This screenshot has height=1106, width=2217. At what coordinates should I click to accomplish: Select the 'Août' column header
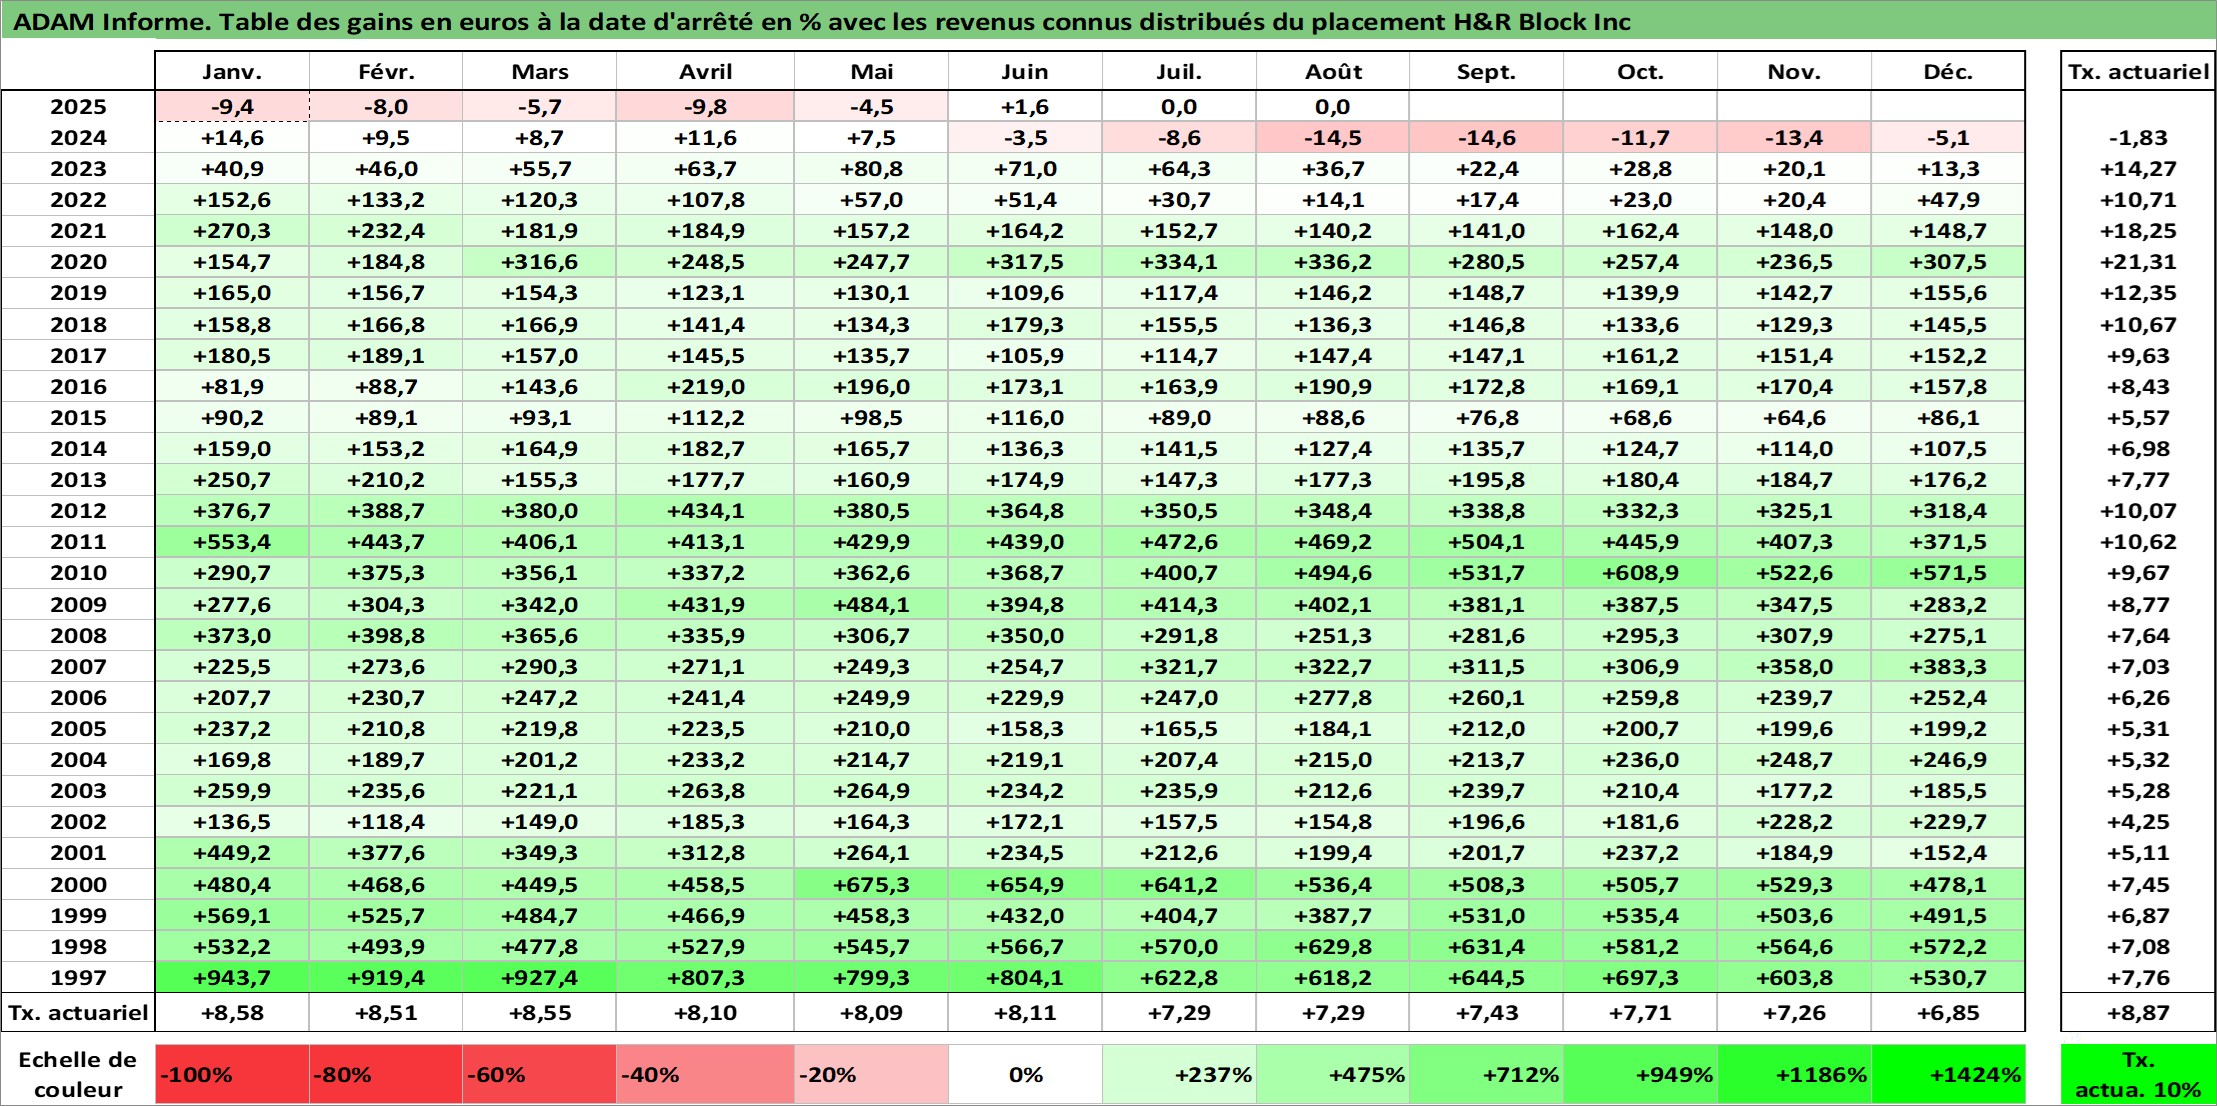click(x=1333, y=71)
